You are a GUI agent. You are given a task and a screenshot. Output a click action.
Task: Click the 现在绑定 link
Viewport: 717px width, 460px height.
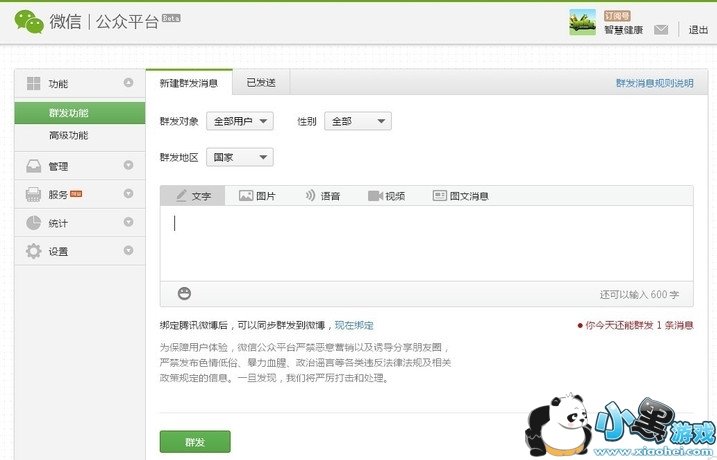pos(354,326)
